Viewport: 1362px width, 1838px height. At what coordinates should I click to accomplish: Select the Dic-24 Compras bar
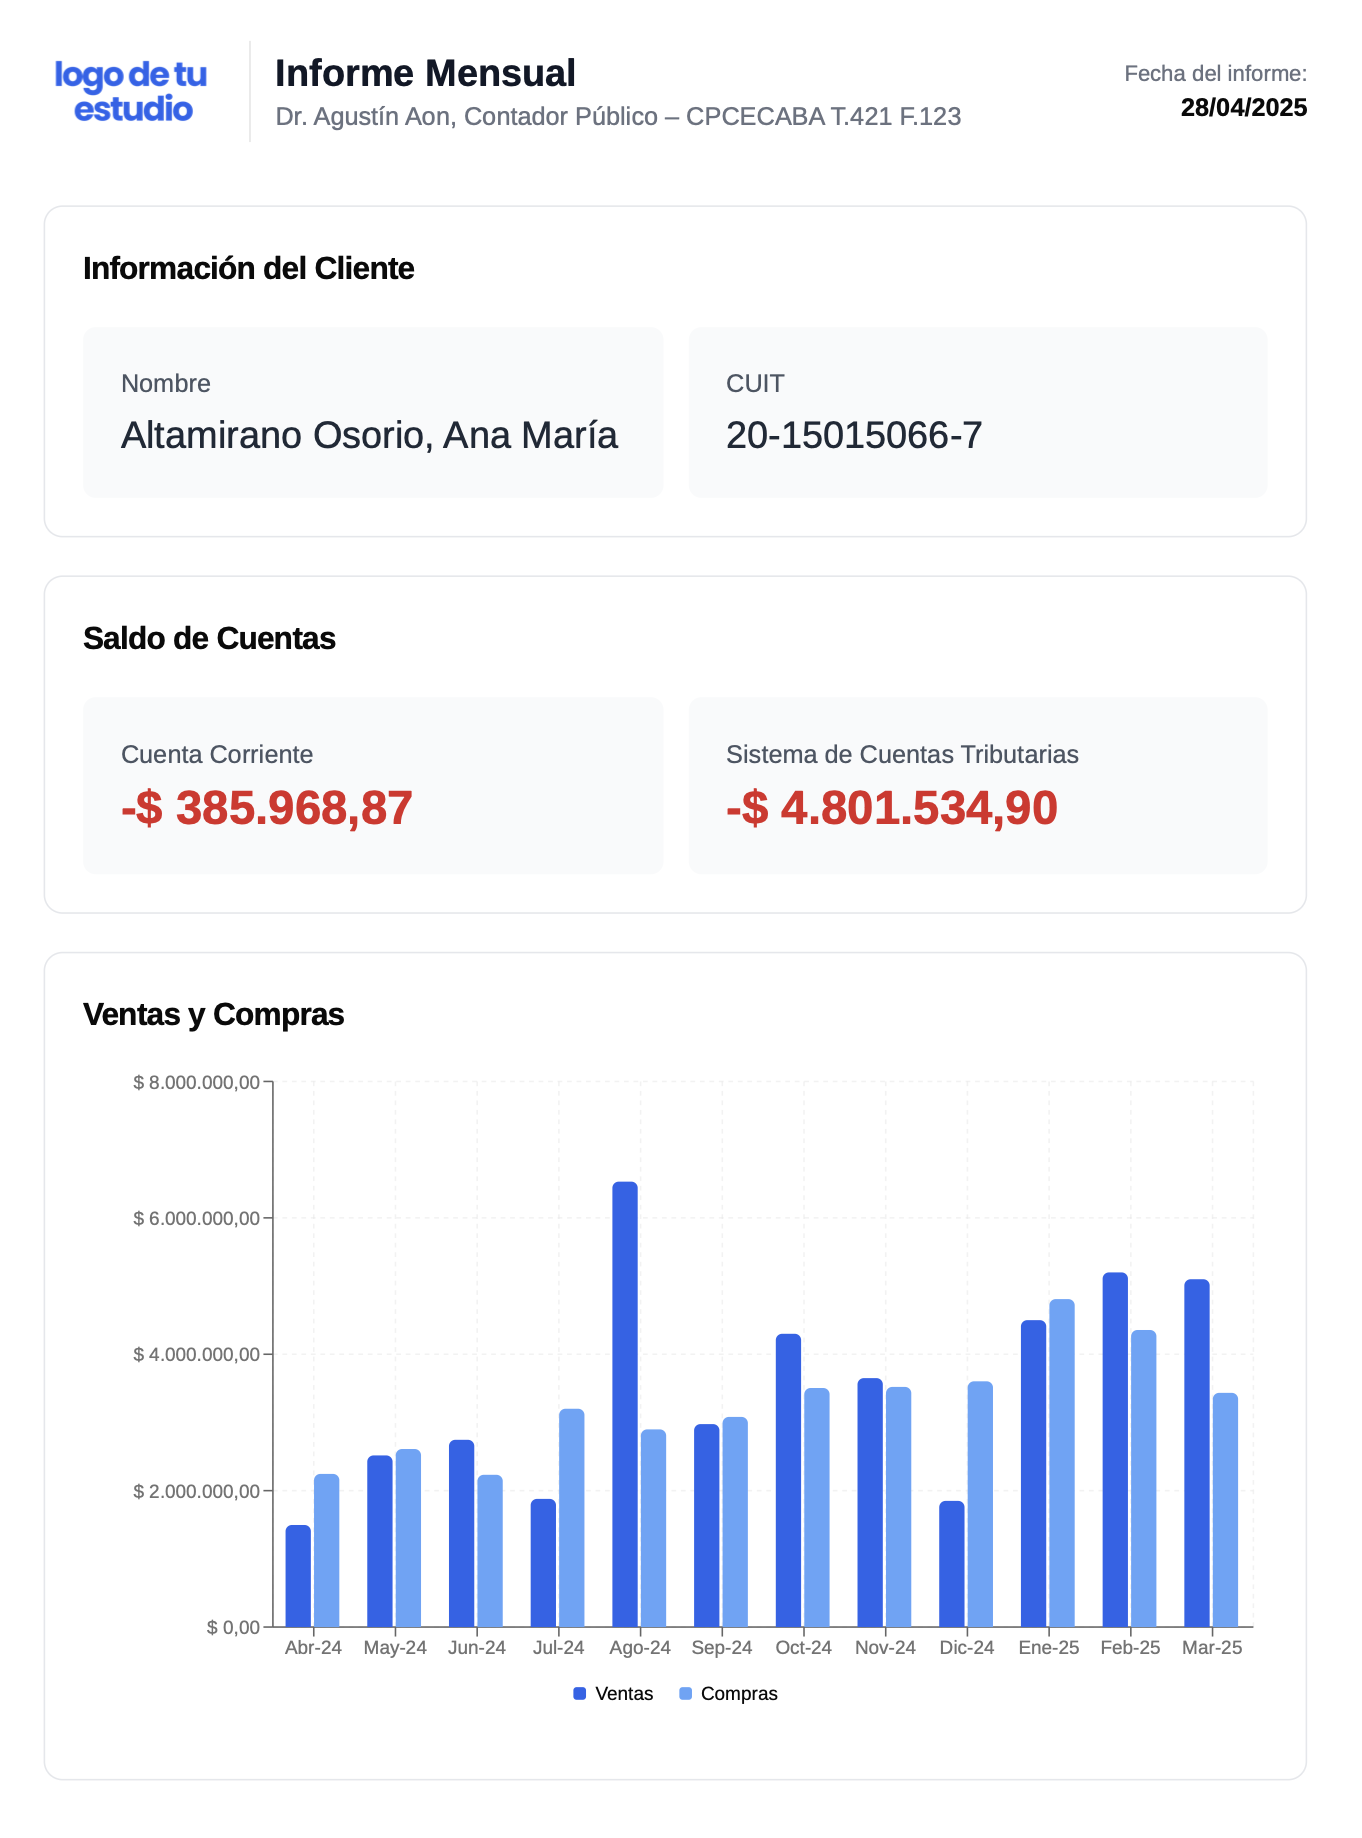[x=980, y=1504]
